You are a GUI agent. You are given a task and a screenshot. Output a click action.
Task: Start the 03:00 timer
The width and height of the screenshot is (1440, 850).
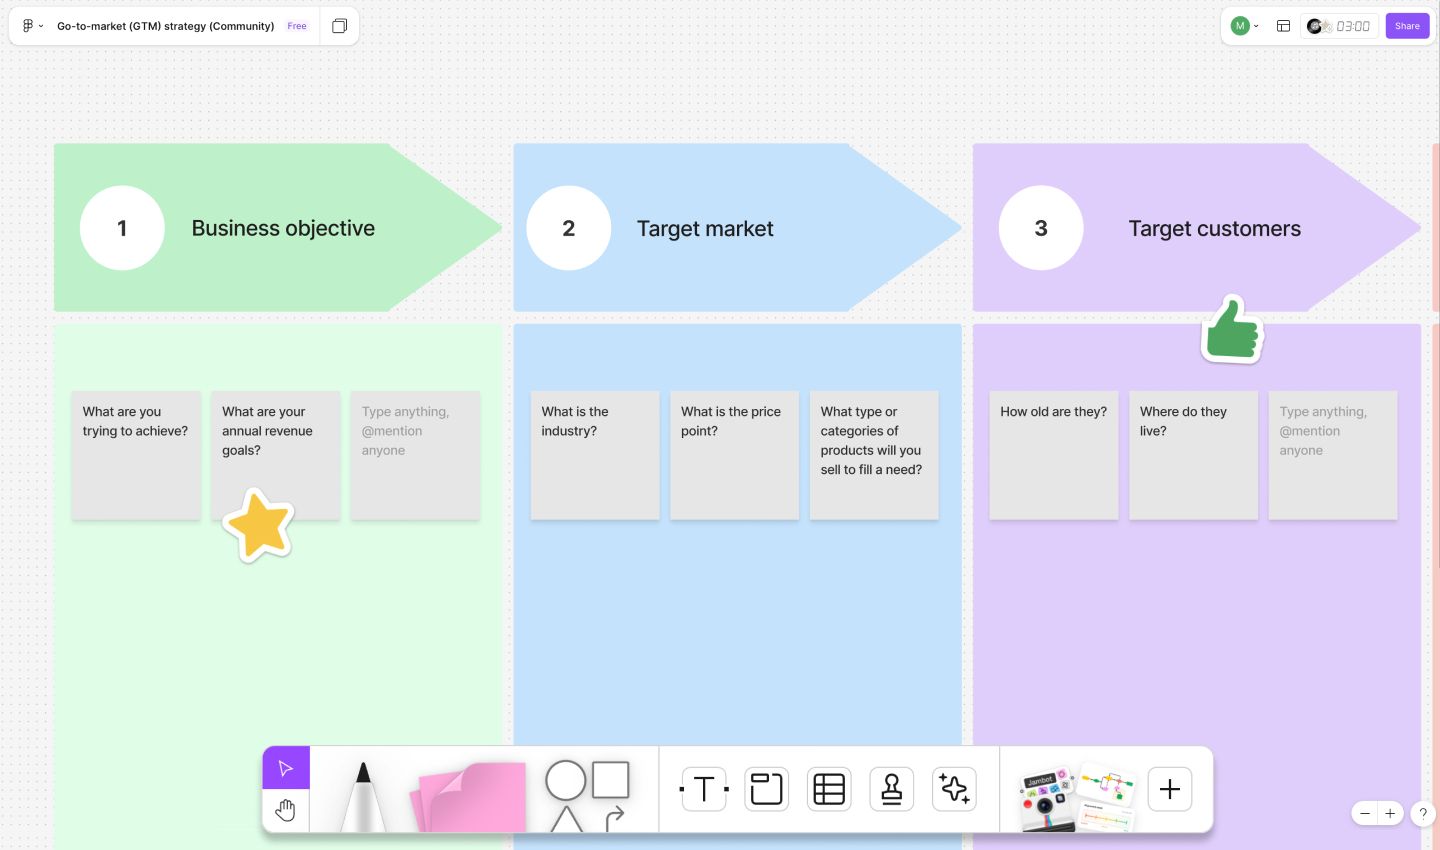1354,26
